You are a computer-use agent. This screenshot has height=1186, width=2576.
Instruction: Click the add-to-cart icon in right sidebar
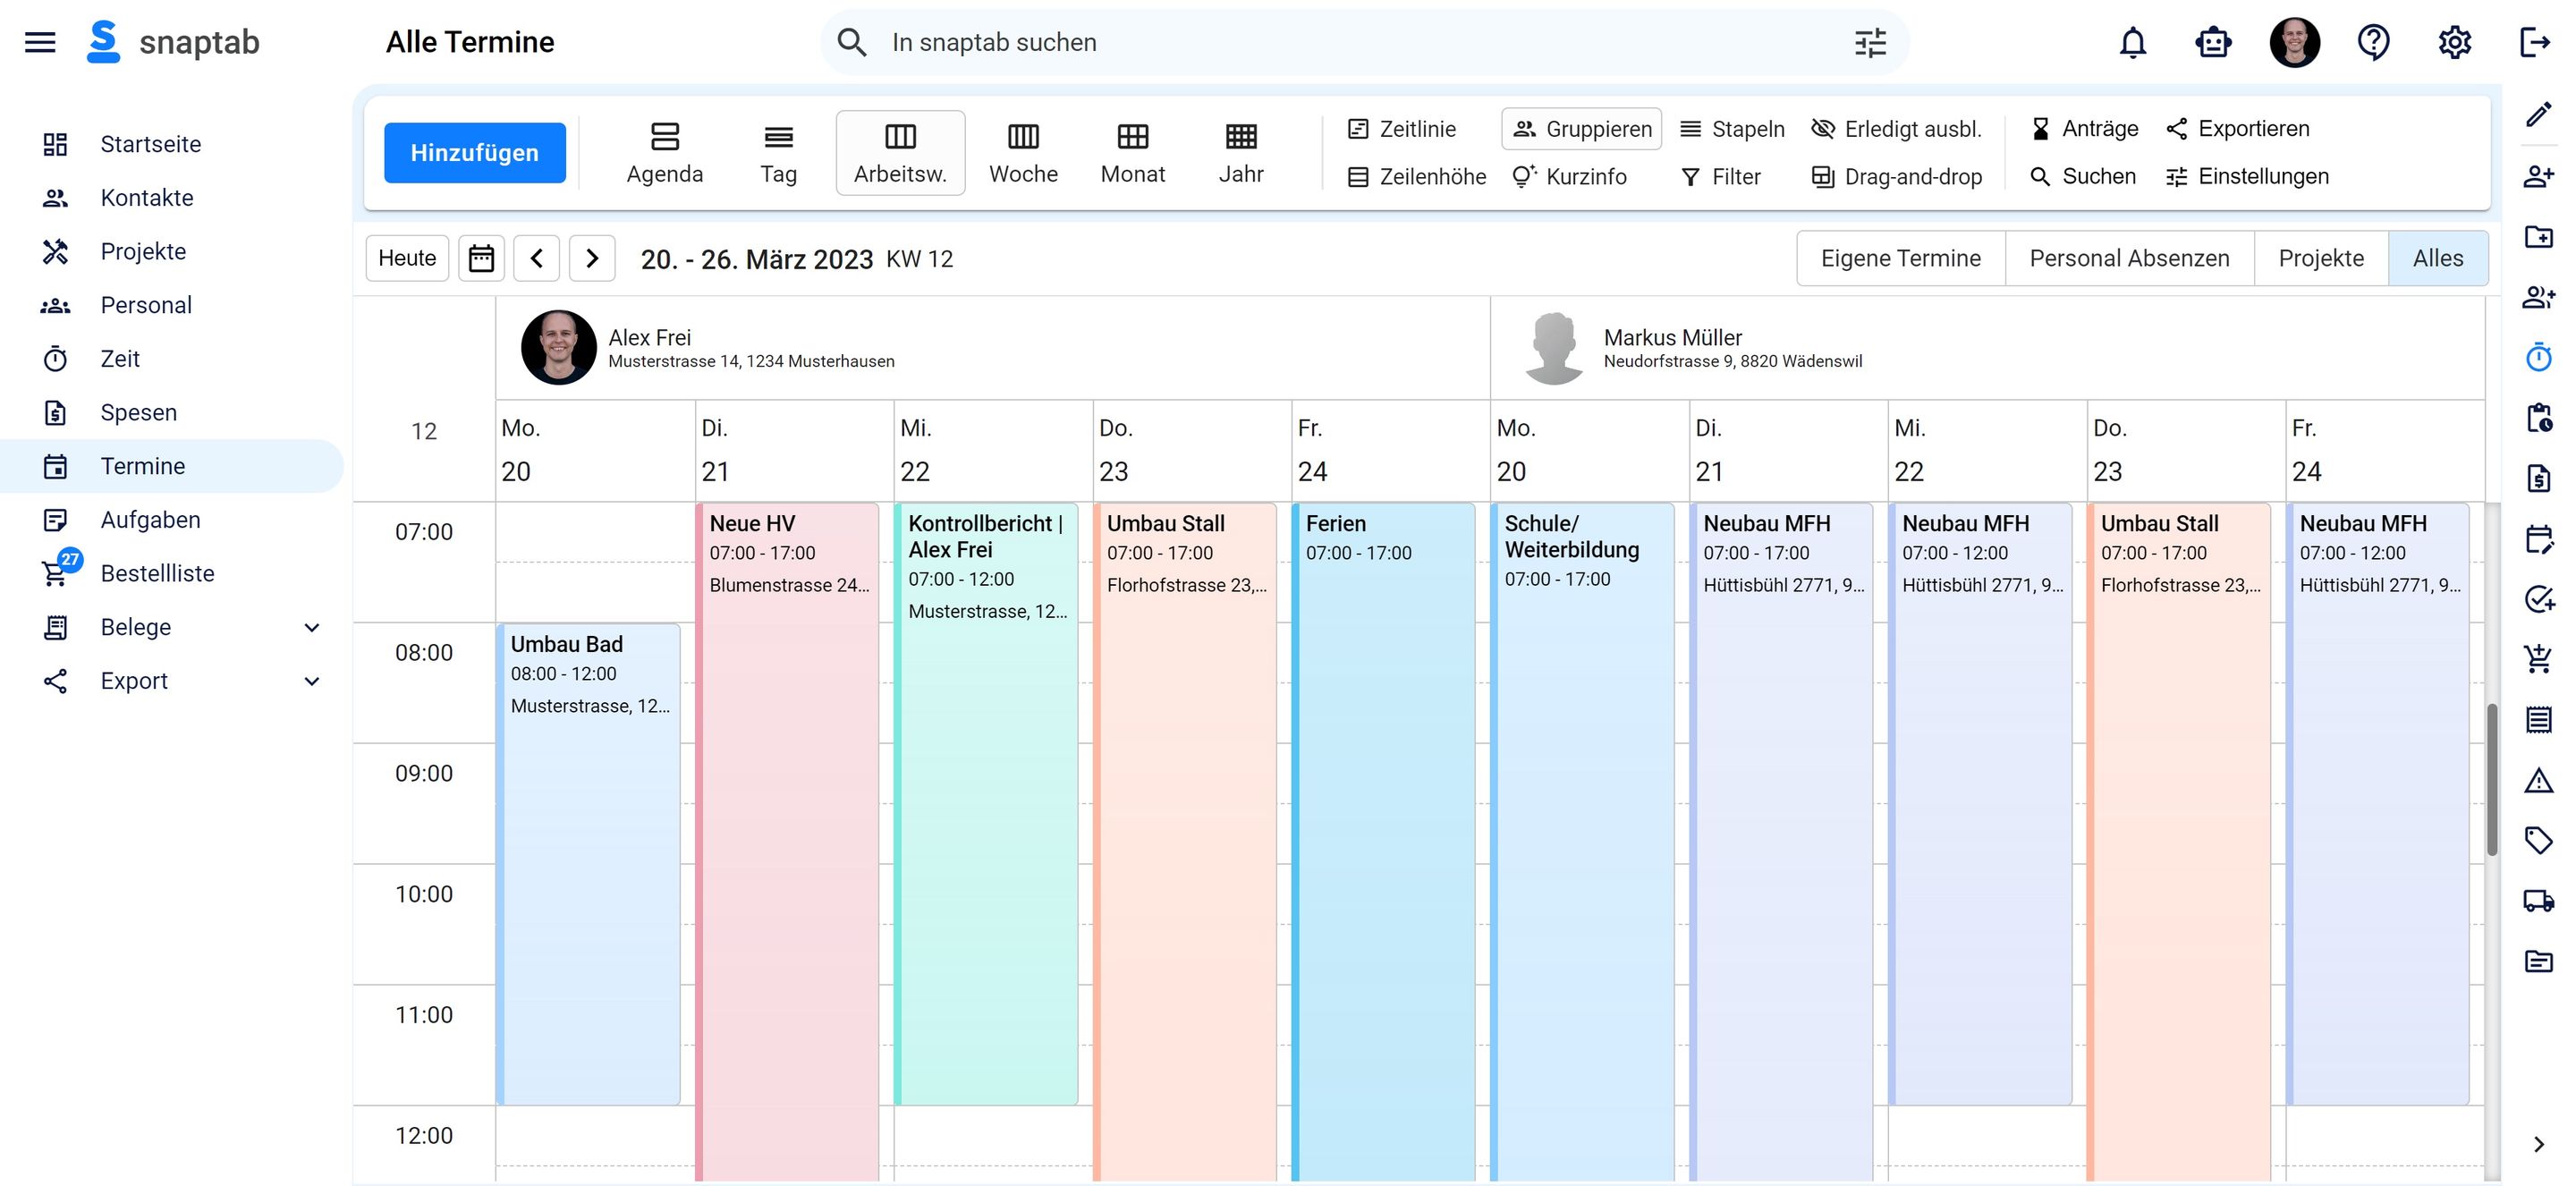pyautogui.click(x=2538, y=658)
